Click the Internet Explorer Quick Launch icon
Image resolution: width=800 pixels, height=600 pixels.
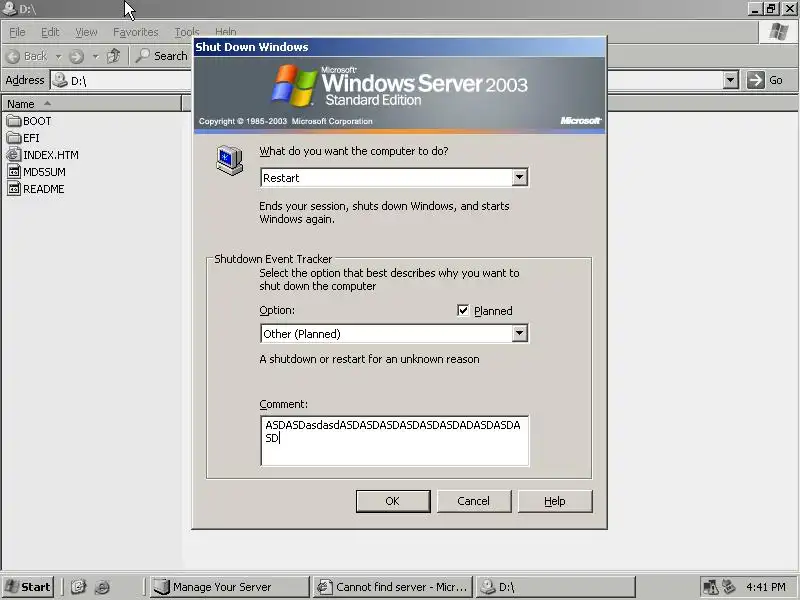coord(103,587)
